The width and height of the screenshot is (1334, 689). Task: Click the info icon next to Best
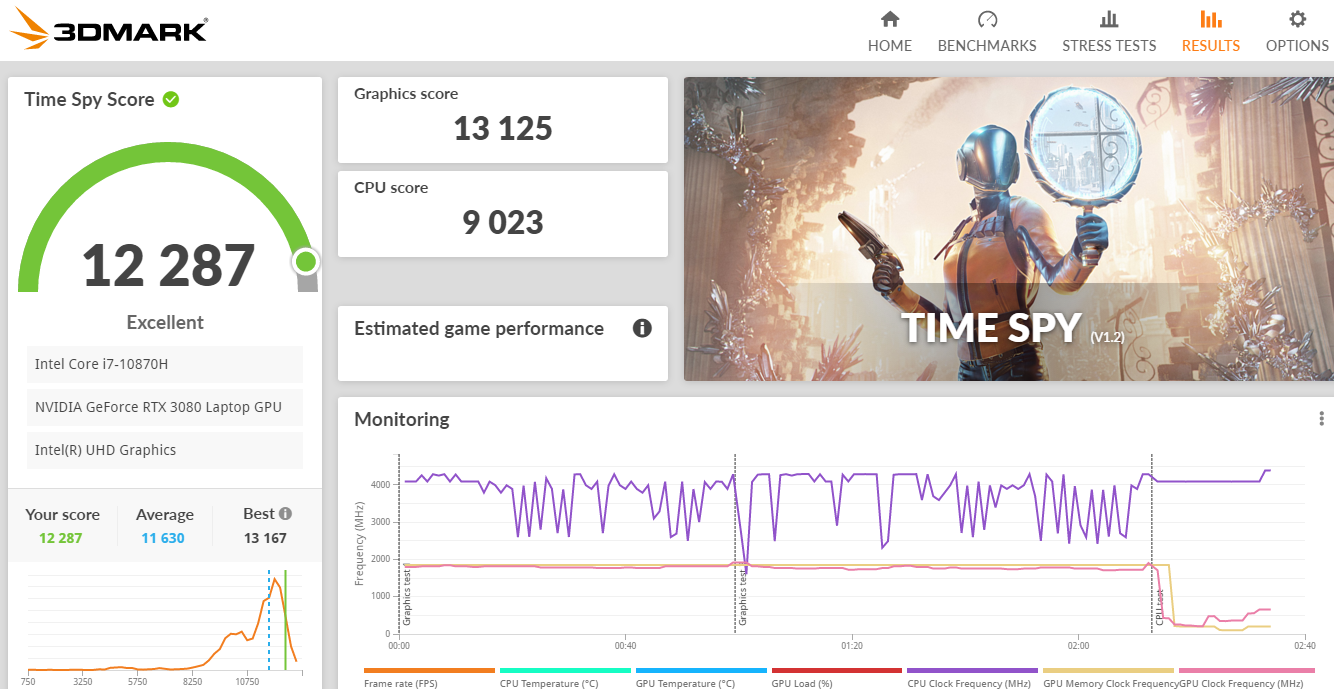pos(285,514)
